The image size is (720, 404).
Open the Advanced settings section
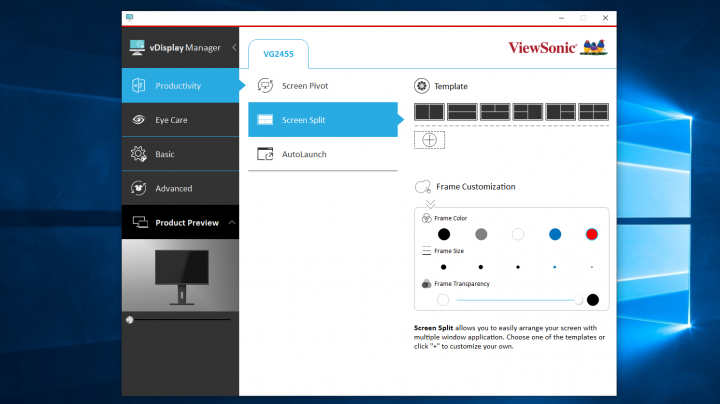[180, 188]
